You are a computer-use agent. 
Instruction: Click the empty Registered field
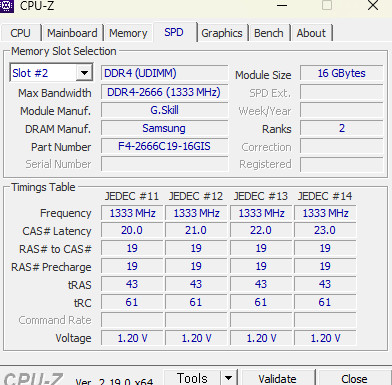pos(341,164)
